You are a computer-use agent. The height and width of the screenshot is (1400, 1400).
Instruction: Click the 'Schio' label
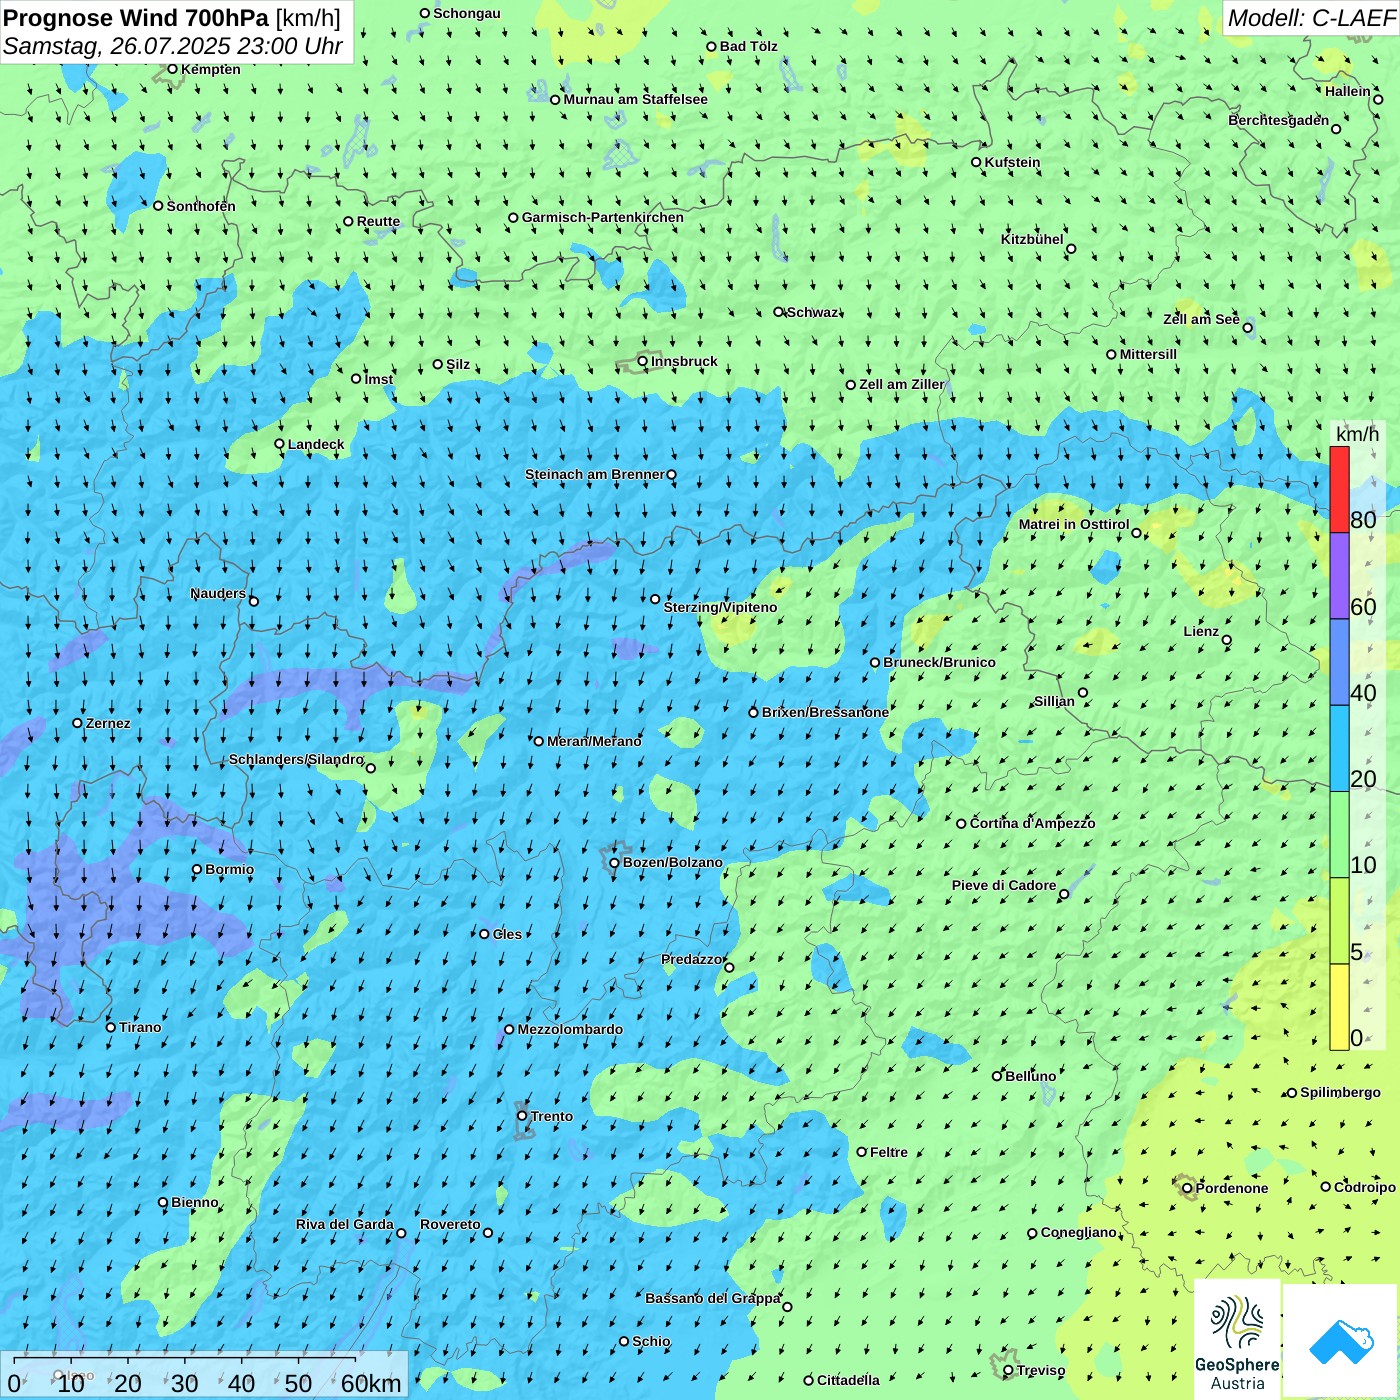(651, 1341)
